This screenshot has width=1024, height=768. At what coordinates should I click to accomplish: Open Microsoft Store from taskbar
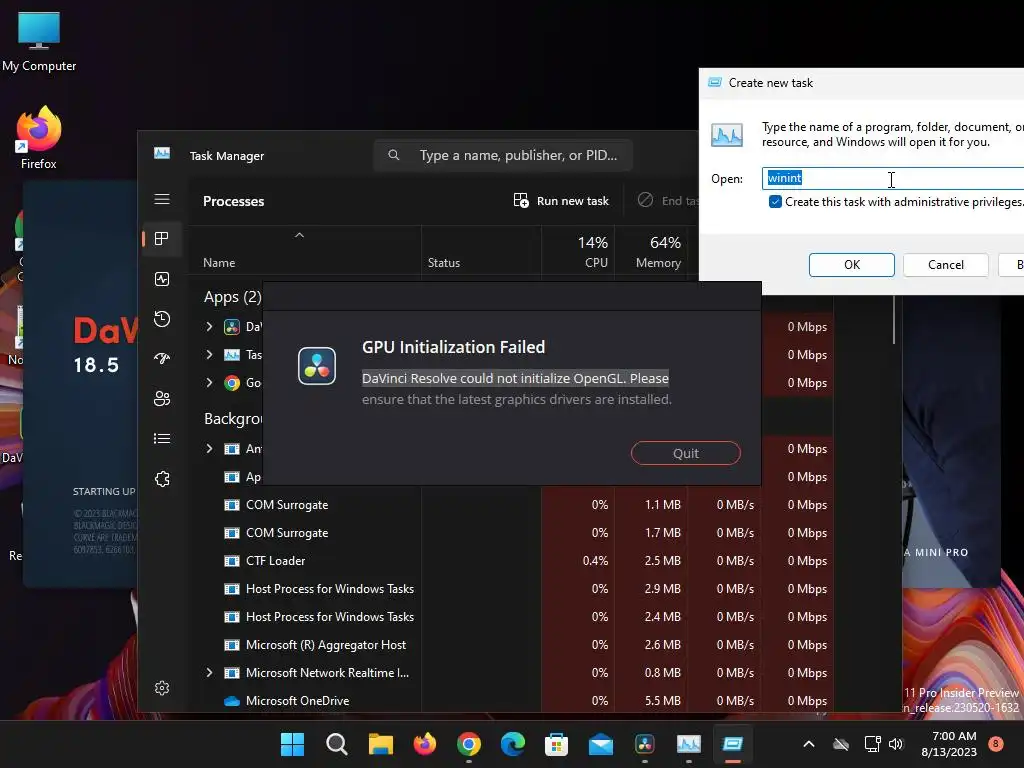coord(556,744)
